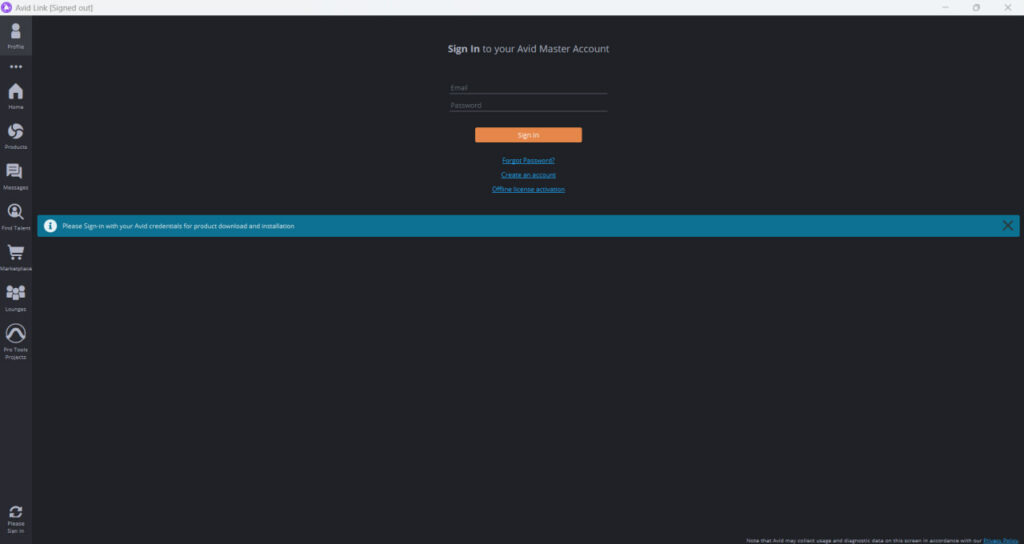Viewport: 1024px width, 544px height.
Task: Click the 'Sign In to your Avid Master Account' heading
Action: pos(528,49)
